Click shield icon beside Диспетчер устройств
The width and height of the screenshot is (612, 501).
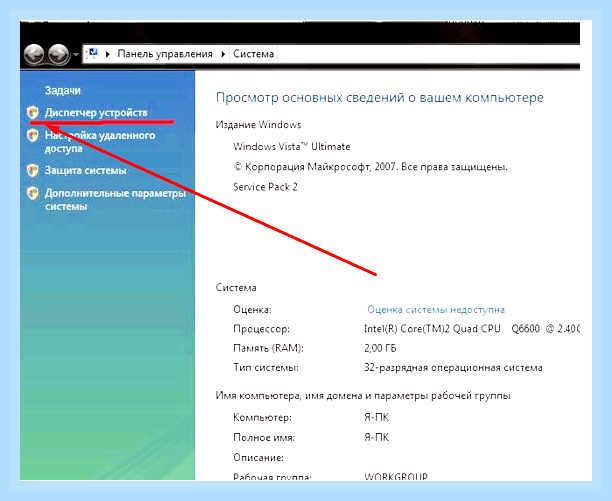[x=33, y=113]
